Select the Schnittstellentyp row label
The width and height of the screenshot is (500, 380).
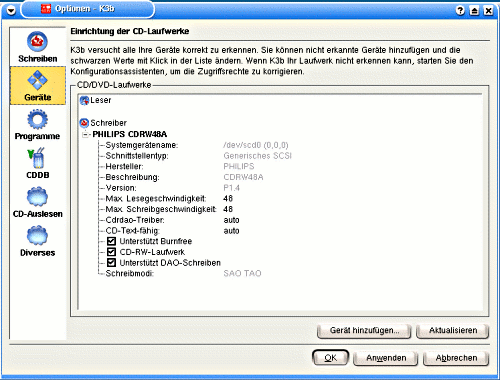[x=137, y=156]
